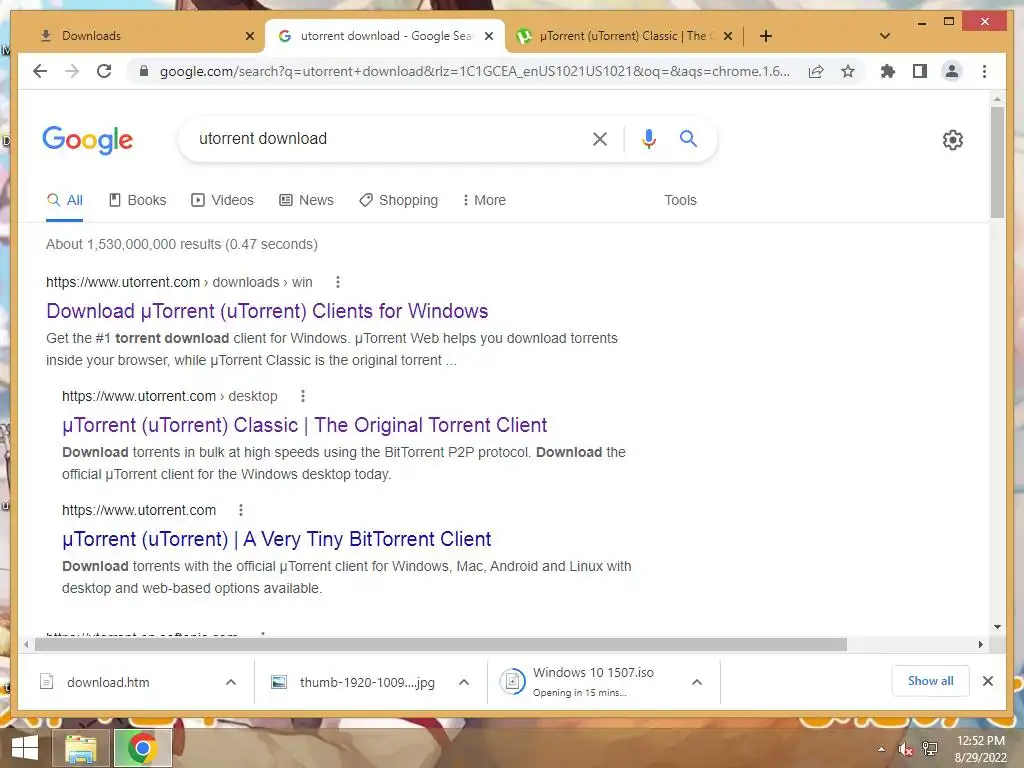1024x768 pixels.
Task: Open options for utorrent.com downloads result
Action: [x=338, y=282]
